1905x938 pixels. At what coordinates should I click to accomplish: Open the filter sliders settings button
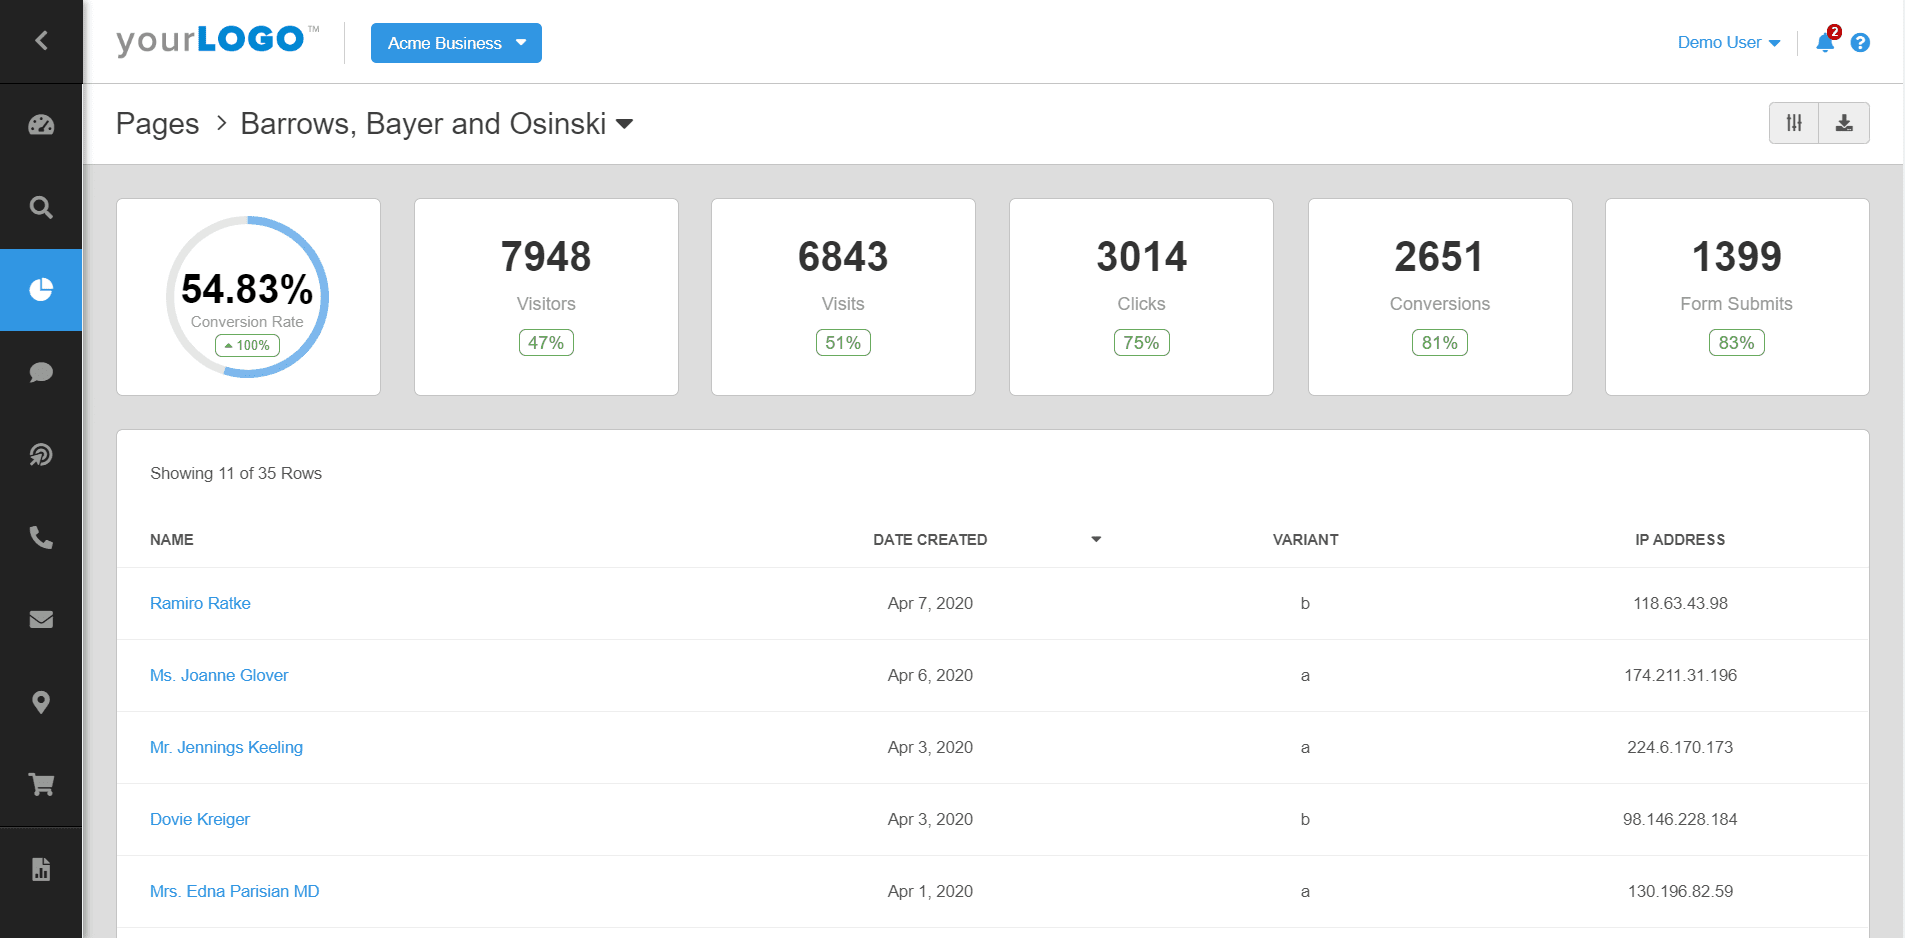pos(1794,123)
